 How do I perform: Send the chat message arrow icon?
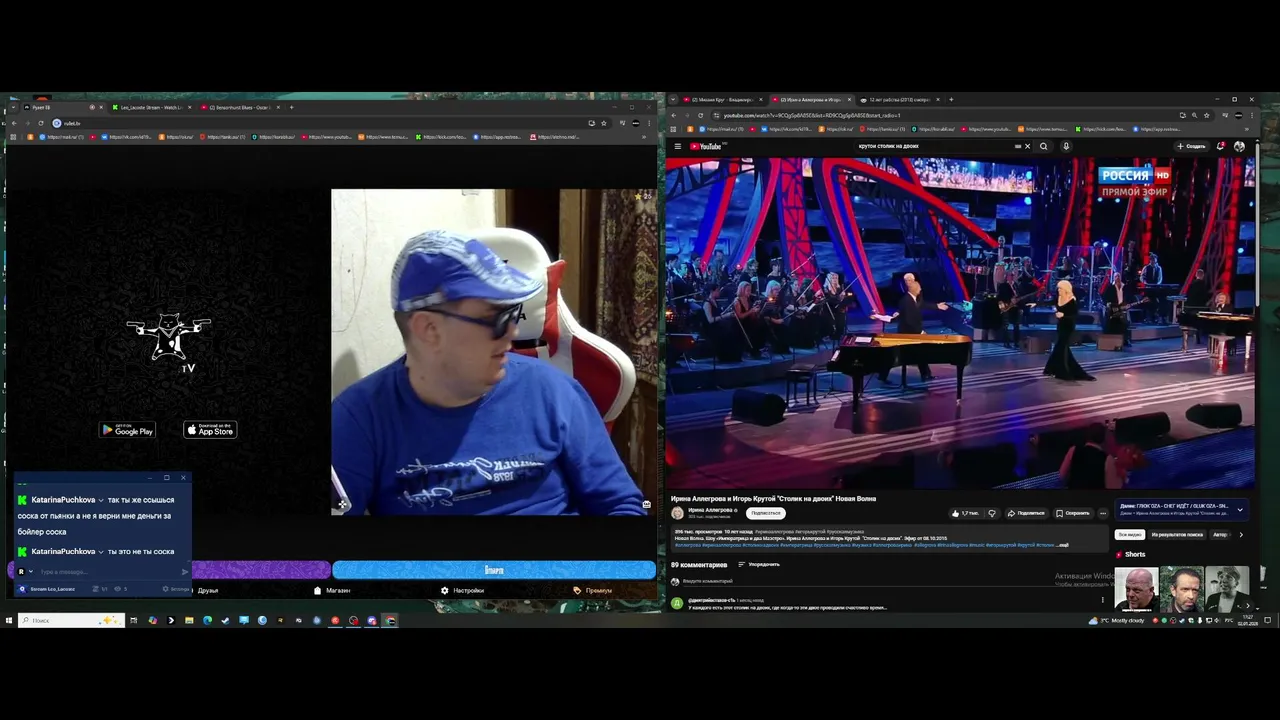[x=185, y=572]
